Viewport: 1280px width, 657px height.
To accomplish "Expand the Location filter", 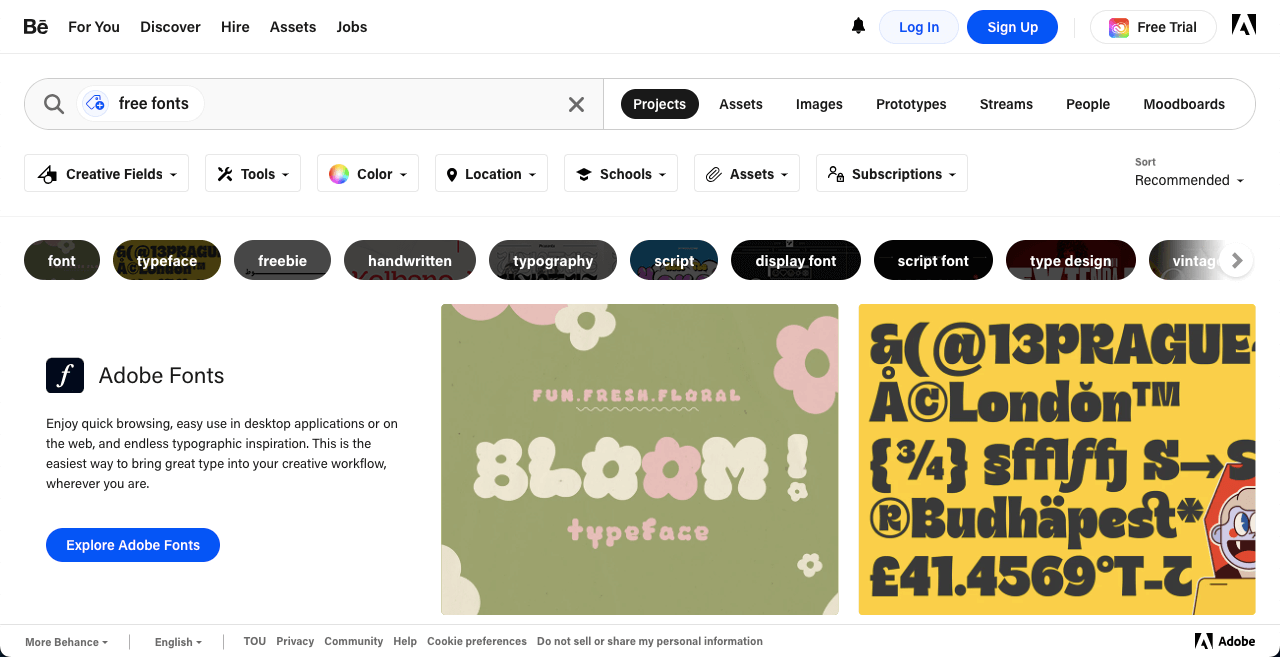I will 491,174.
